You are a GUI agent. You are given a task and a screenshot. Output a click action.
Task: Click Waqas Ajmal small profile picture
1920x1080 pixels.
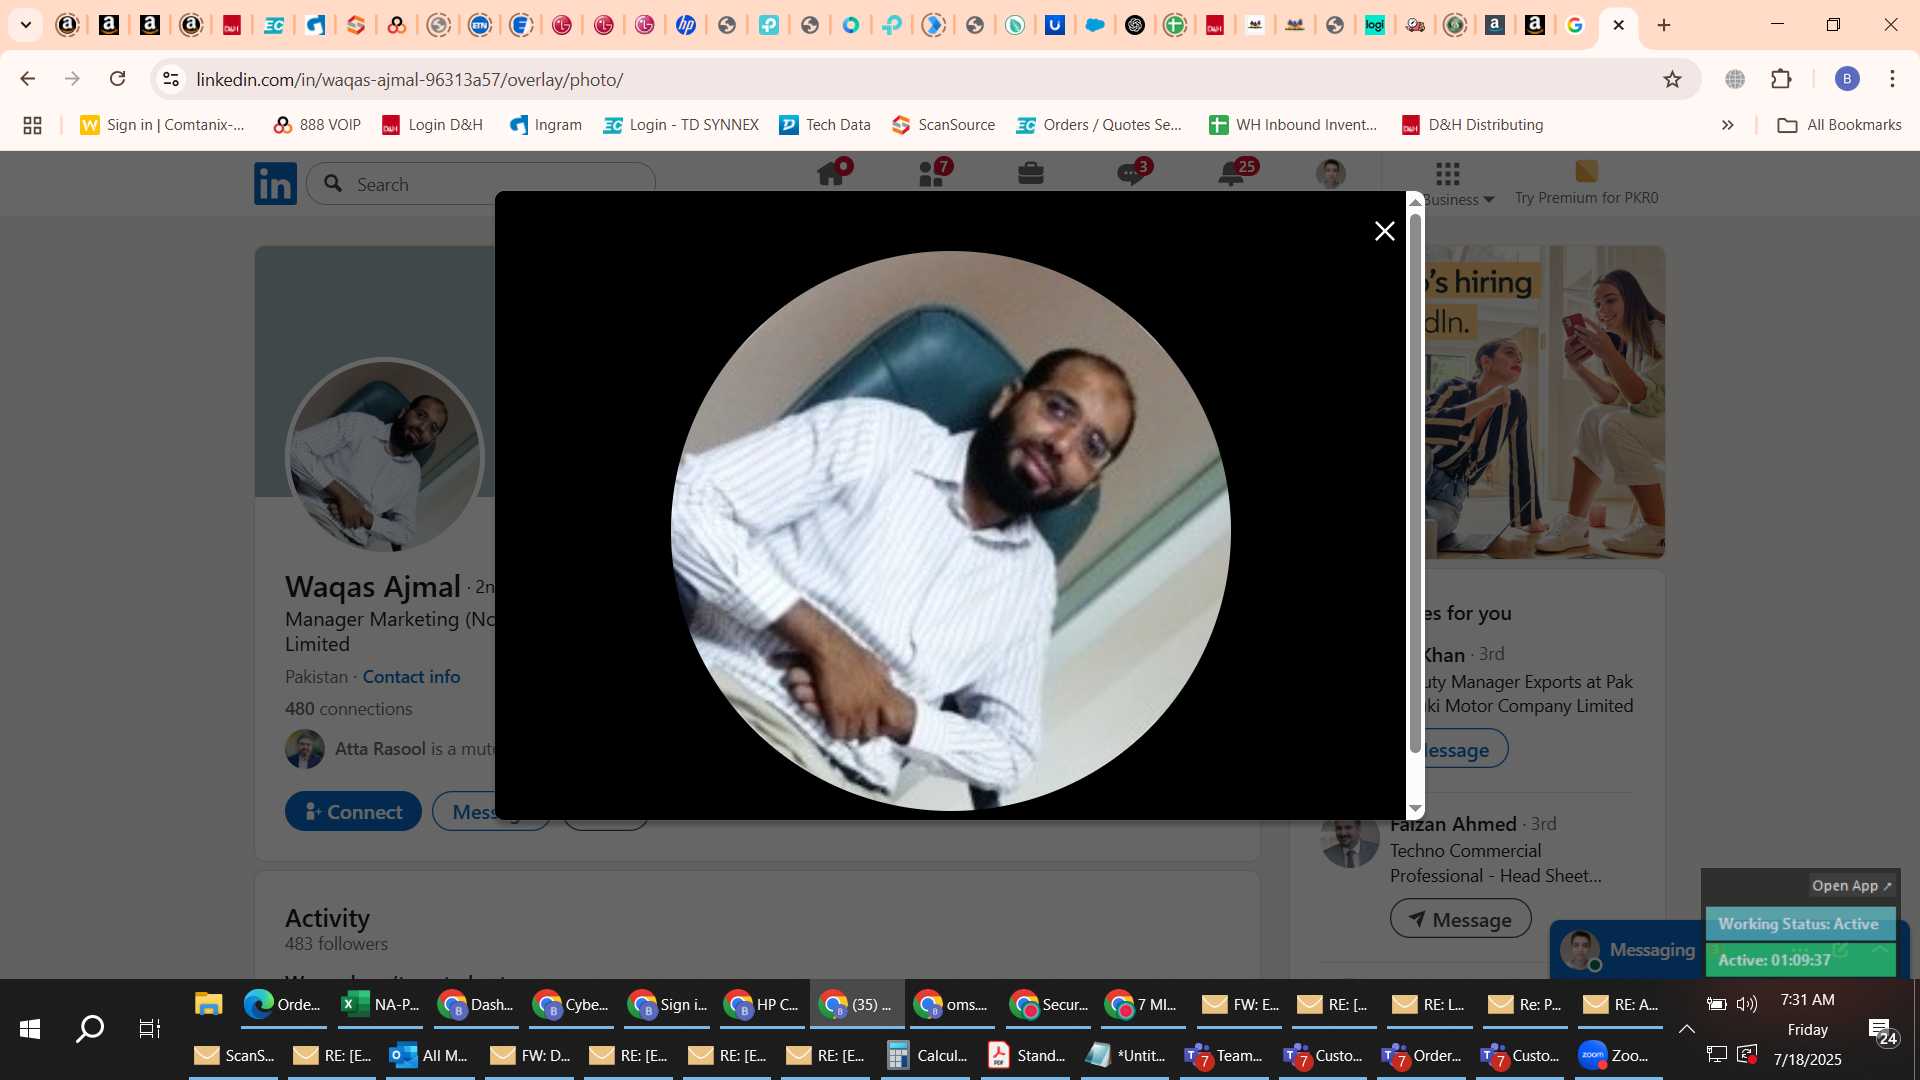click(x=384, y=456)
